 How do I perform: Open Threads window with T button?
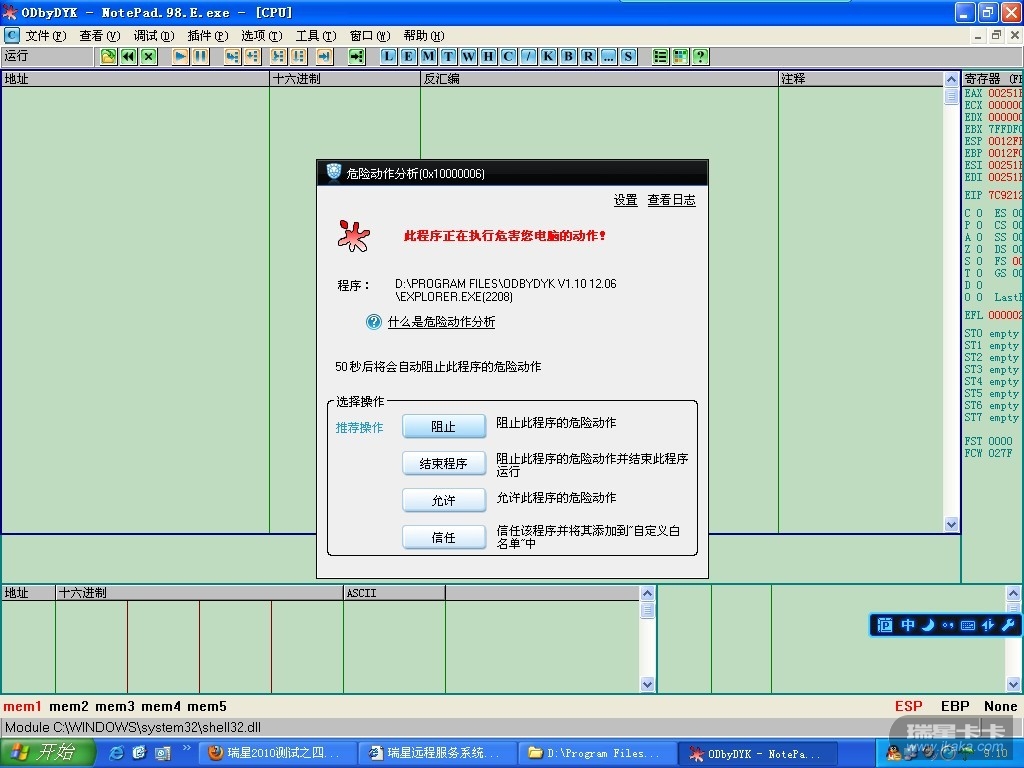[449, 57]
